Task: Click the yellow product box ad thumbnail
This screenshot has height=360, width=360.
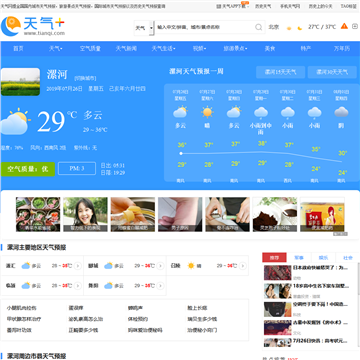Action: 322,214
